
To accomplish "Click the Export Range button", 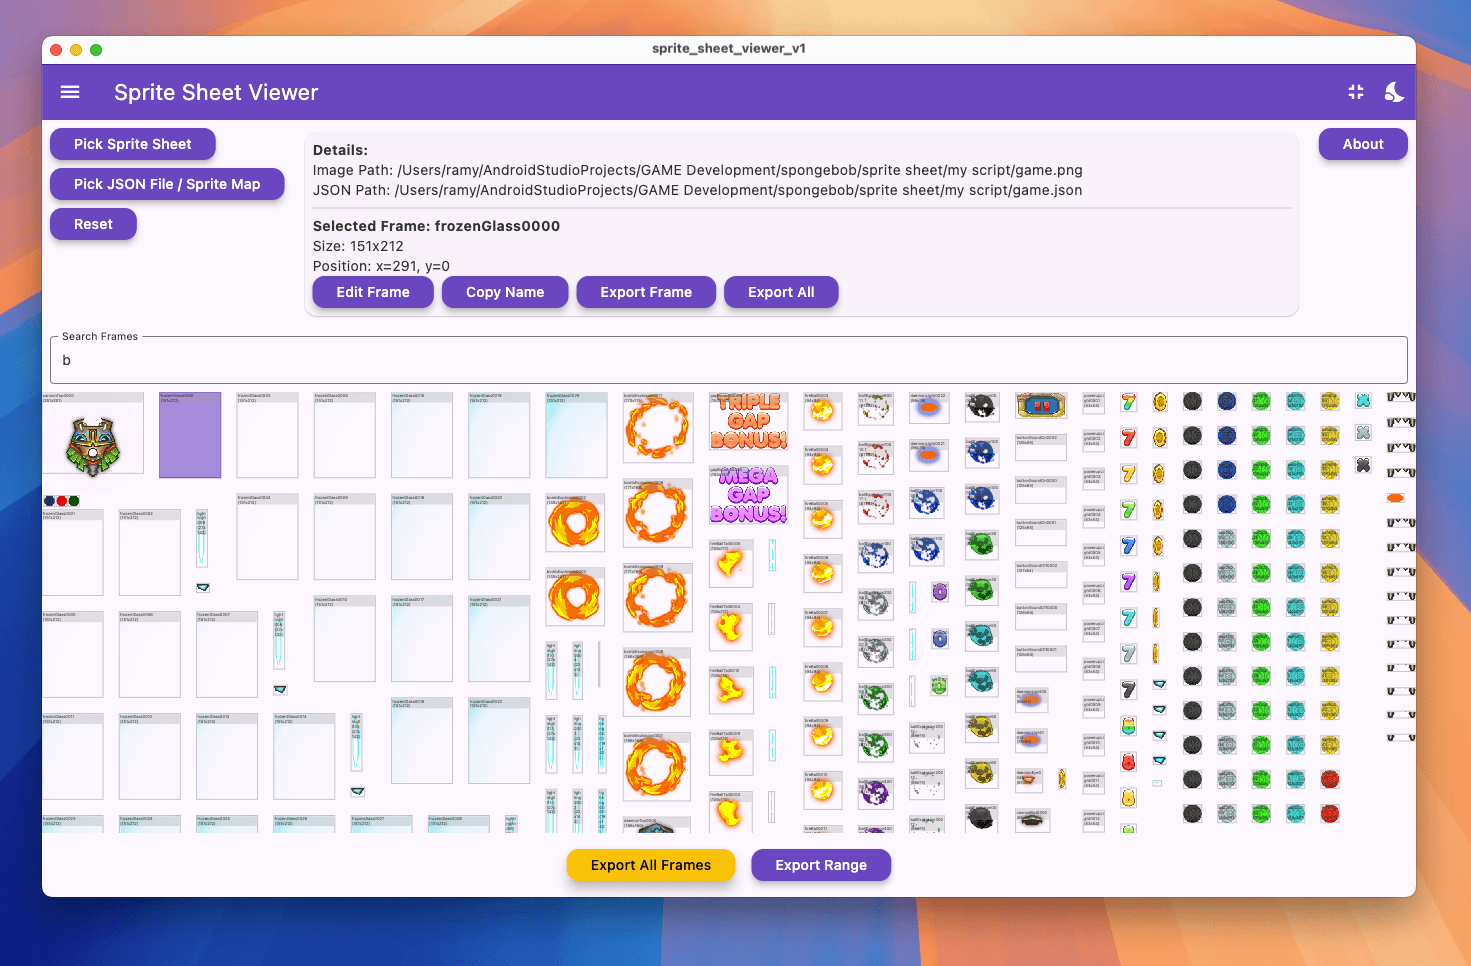I will point(821,865).
